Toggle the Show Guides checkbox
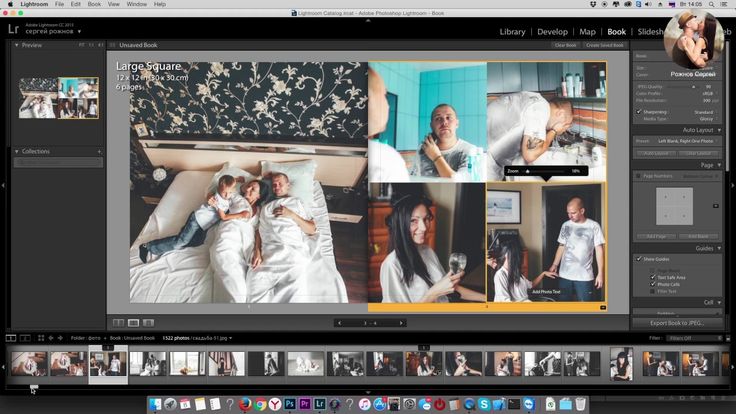 click(x=640, y=259)
